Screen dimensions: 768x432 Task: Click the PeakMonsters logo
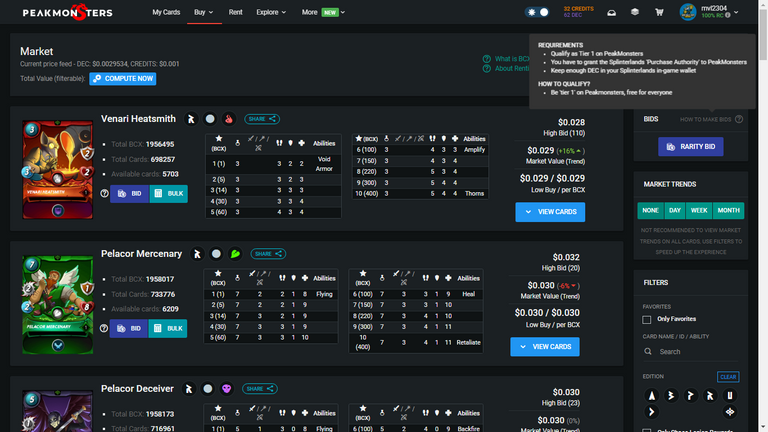pyautogui.click(x=68, y=12)
